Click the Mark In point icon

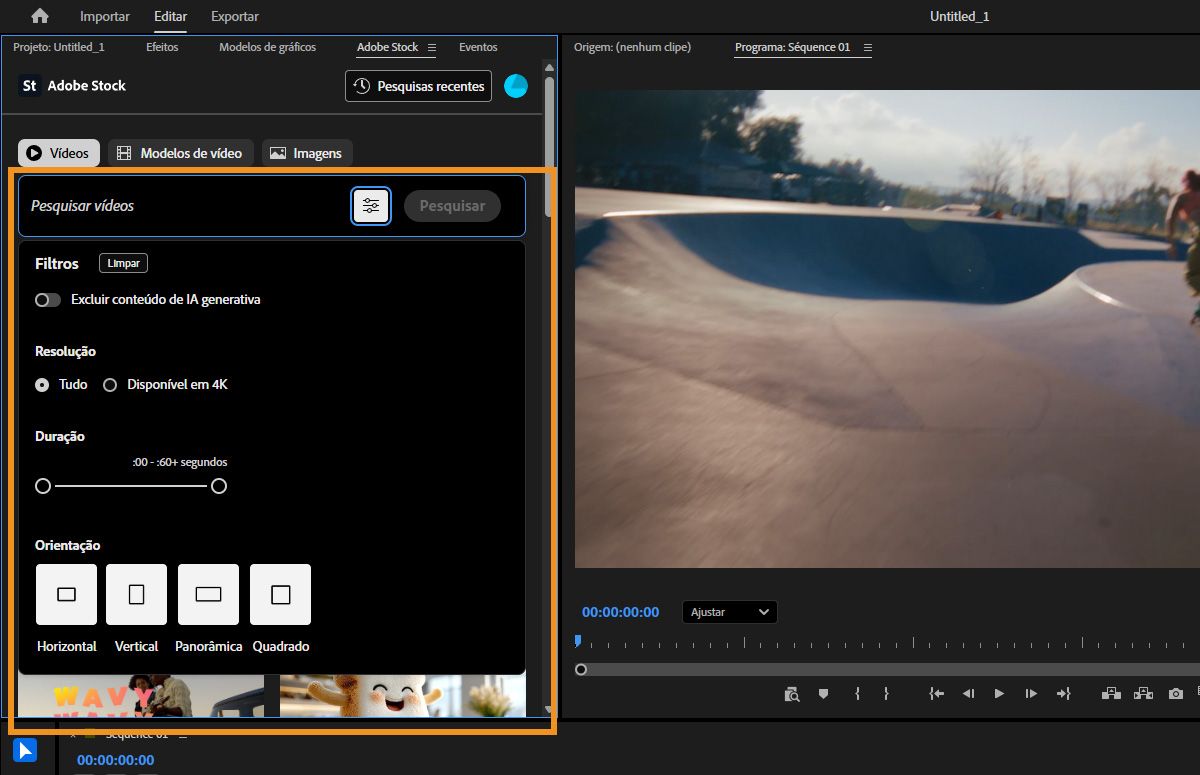tap(856, 693)
